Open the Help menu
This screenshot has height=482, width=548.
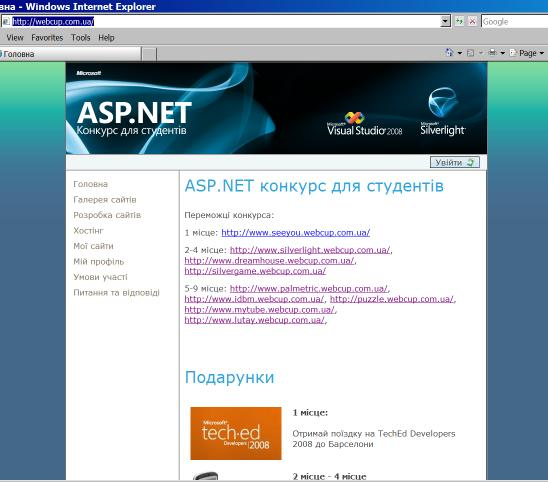106,38
